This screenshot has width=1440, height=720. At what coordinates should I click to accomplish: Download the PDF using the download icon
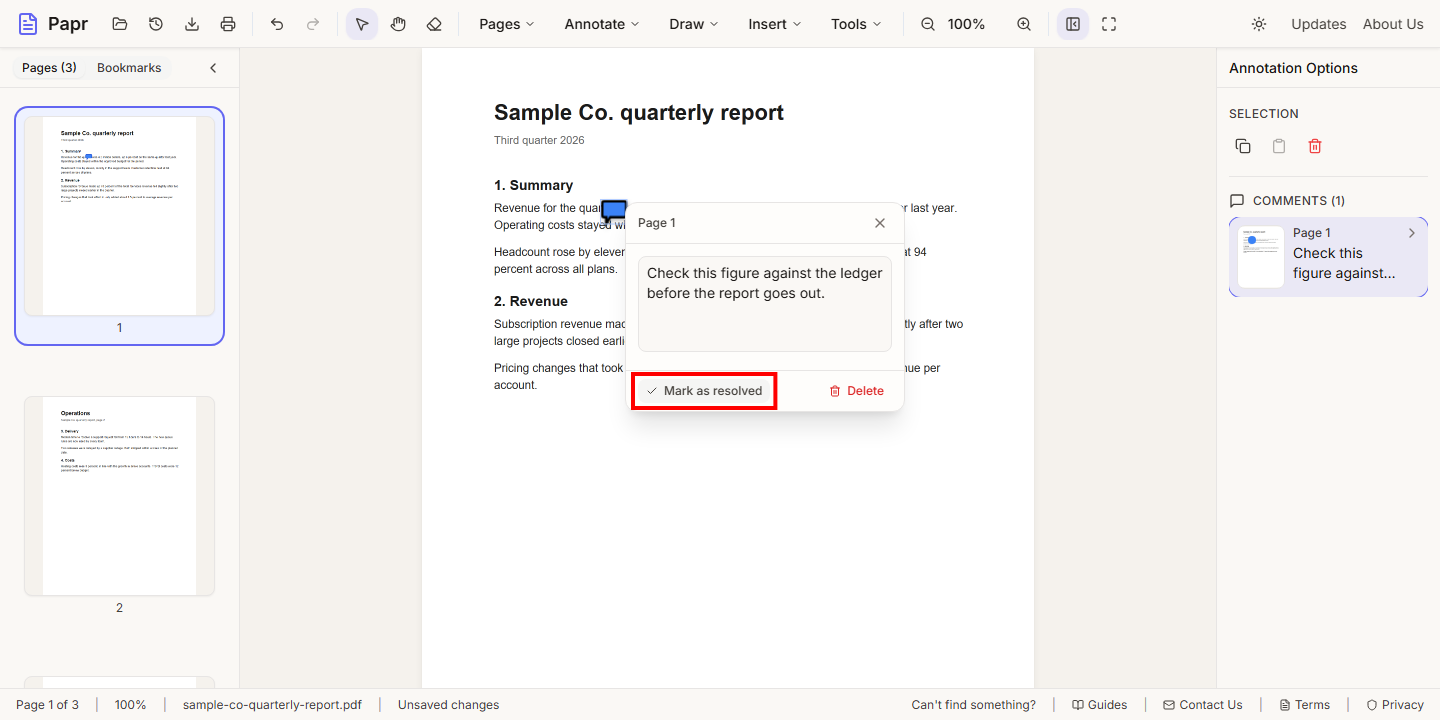192,24
